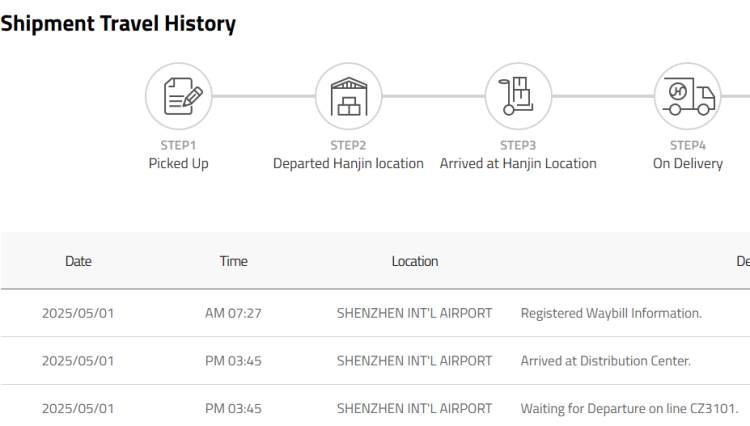The image size is (750, 426).
Task: Select the STEP1 label
Action: point(178,145)
